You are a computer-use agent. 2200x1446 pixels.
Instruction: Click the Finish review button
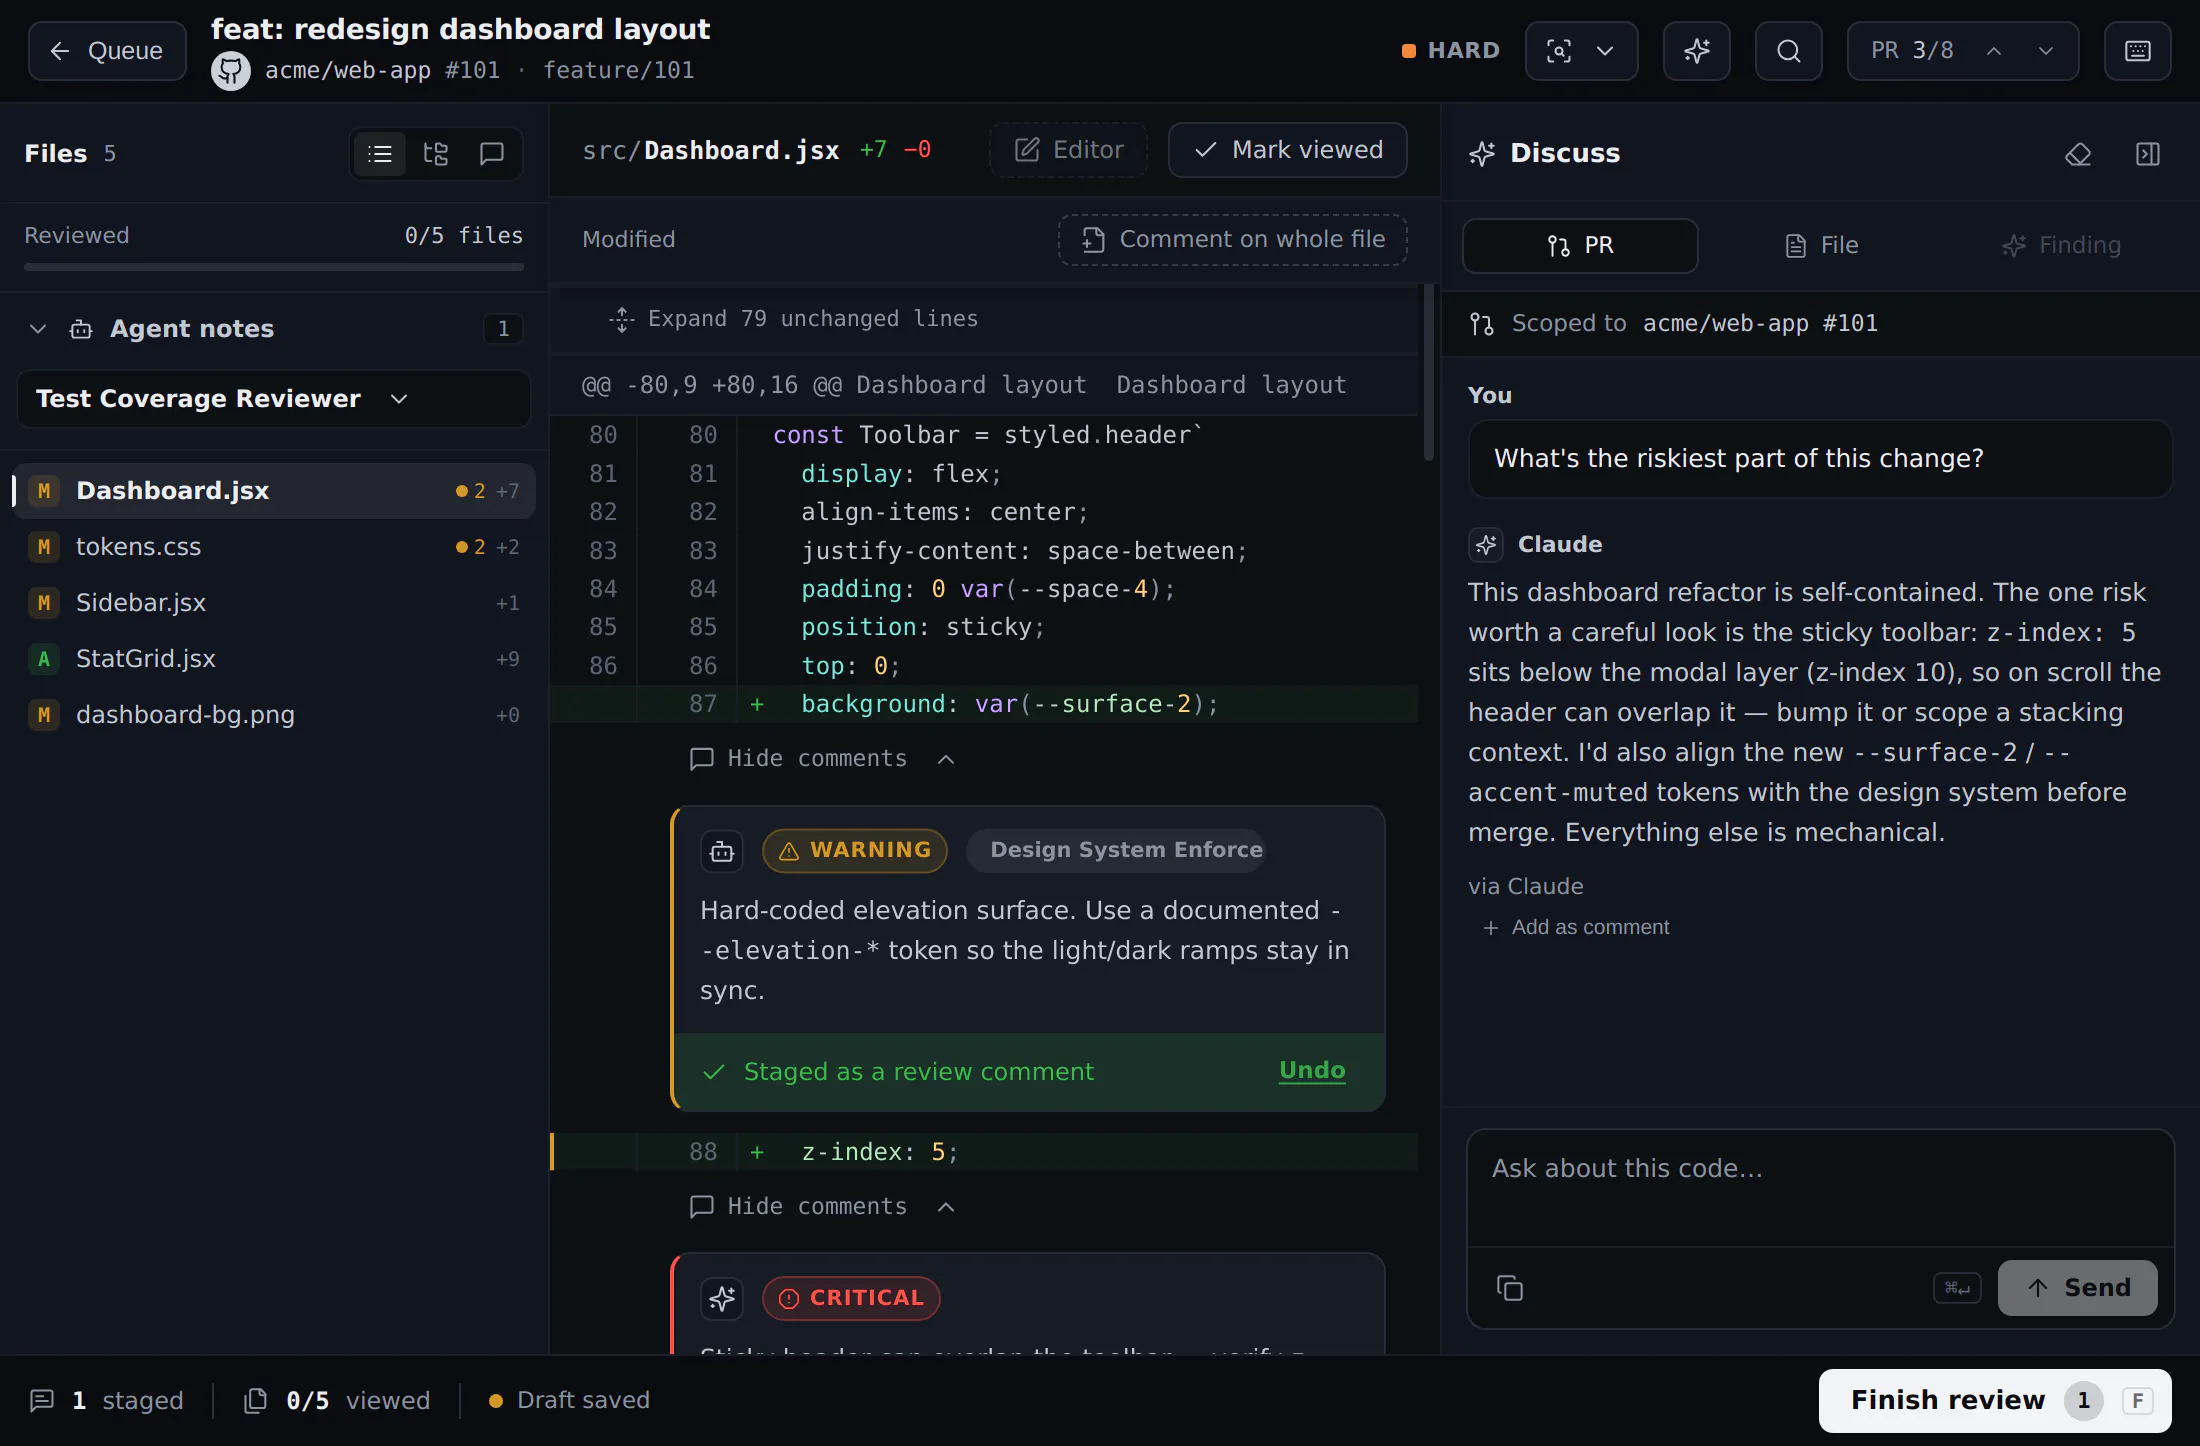pyautogui.click(x=1995, y=1401)
